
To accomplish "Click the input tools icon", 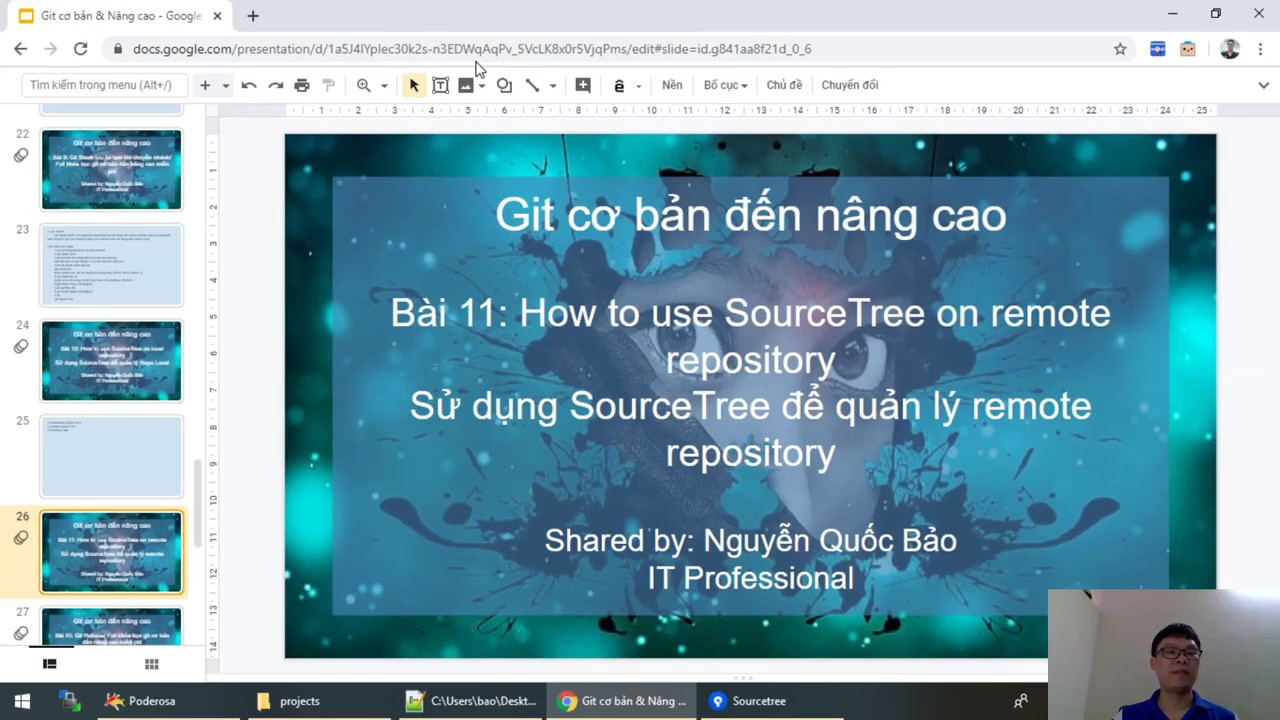I will click(619, 85).
